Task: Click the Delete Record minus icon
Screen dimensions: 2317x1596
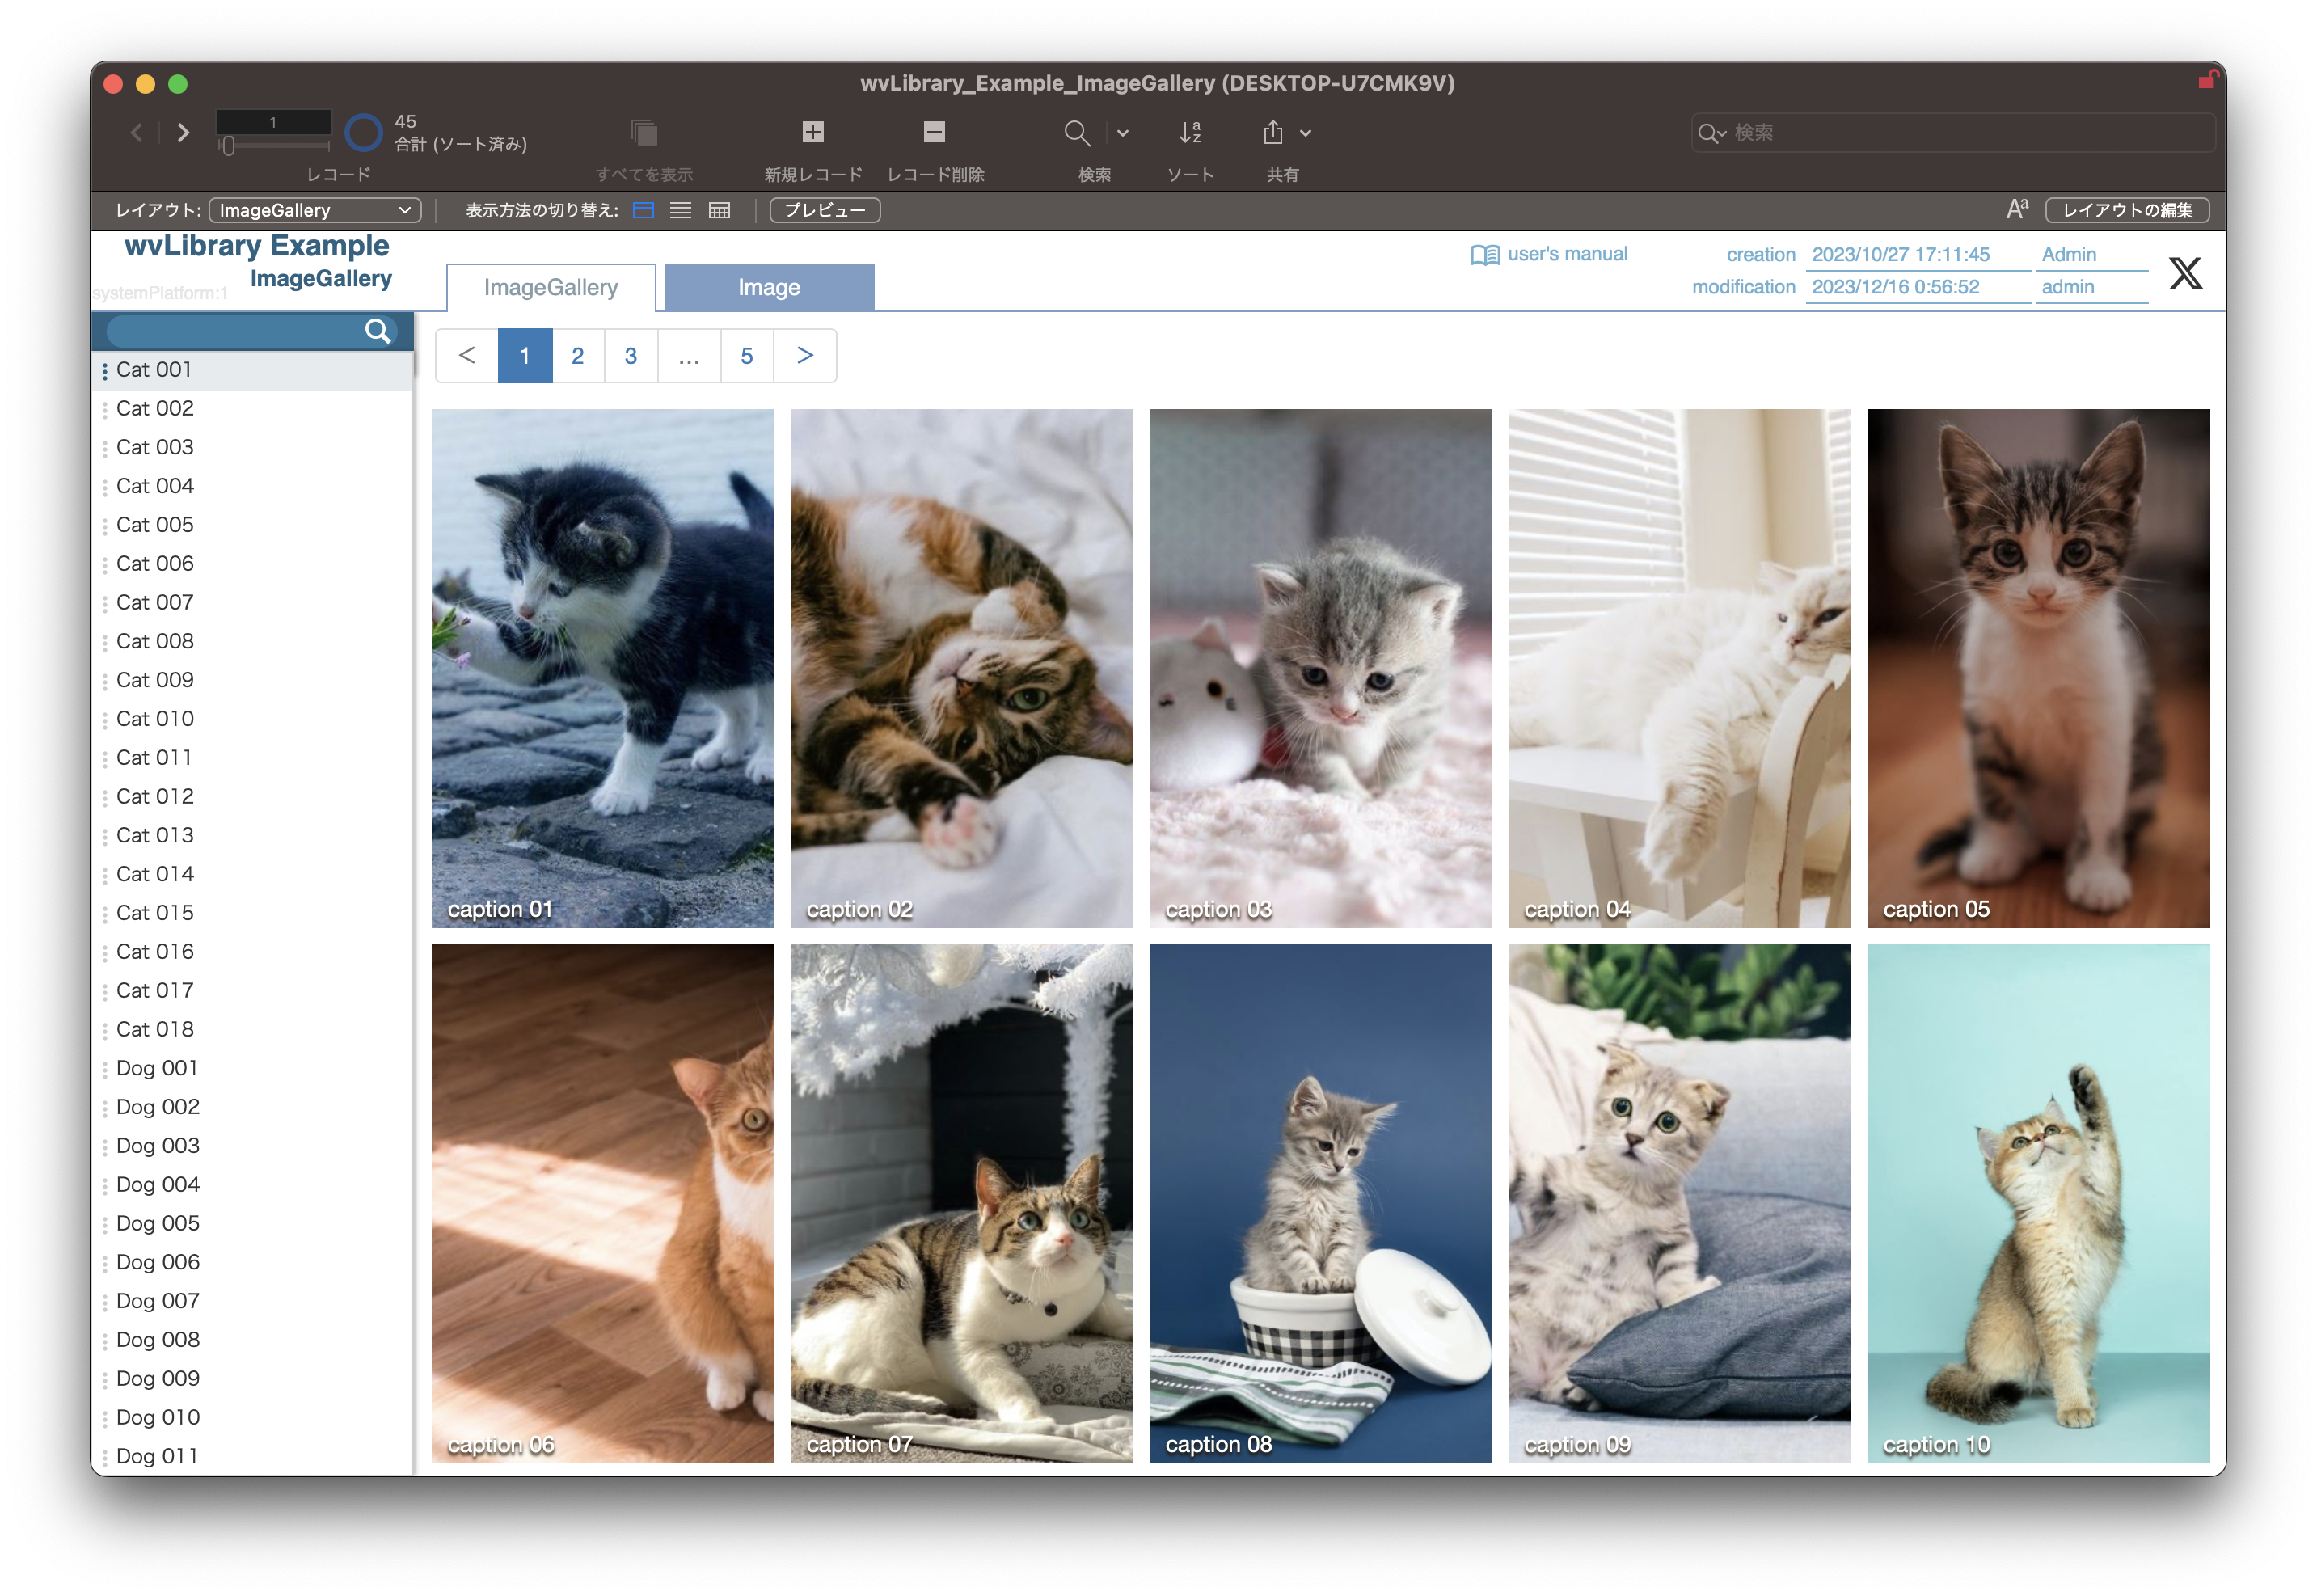Action: tap(934, 132)
